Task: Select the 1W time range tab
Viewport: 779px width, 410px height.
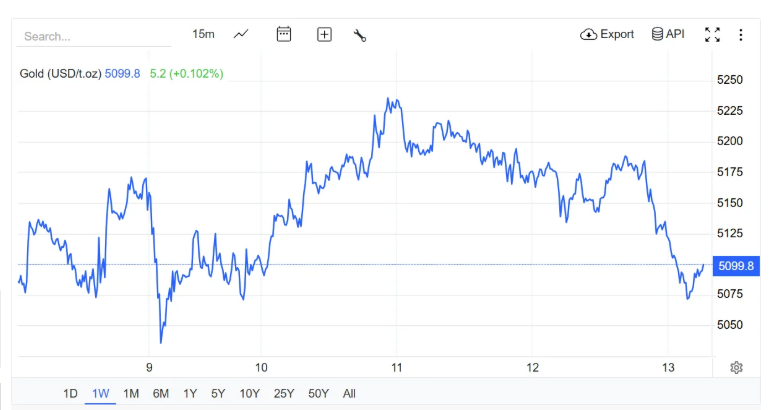Action: (100, 393)
